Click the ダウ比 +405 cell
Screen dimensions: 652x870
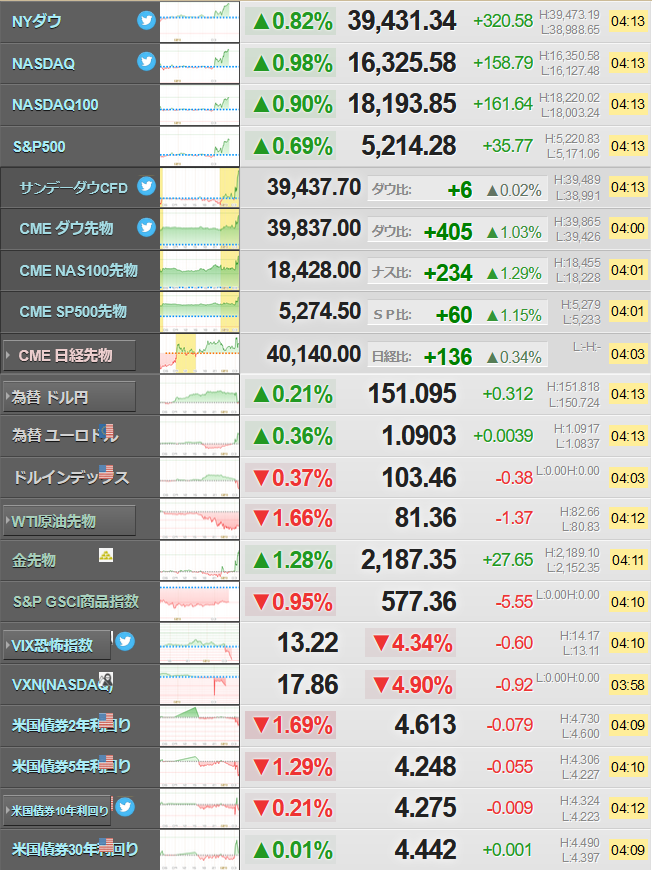pyautogui.click(x=457, y=231)
